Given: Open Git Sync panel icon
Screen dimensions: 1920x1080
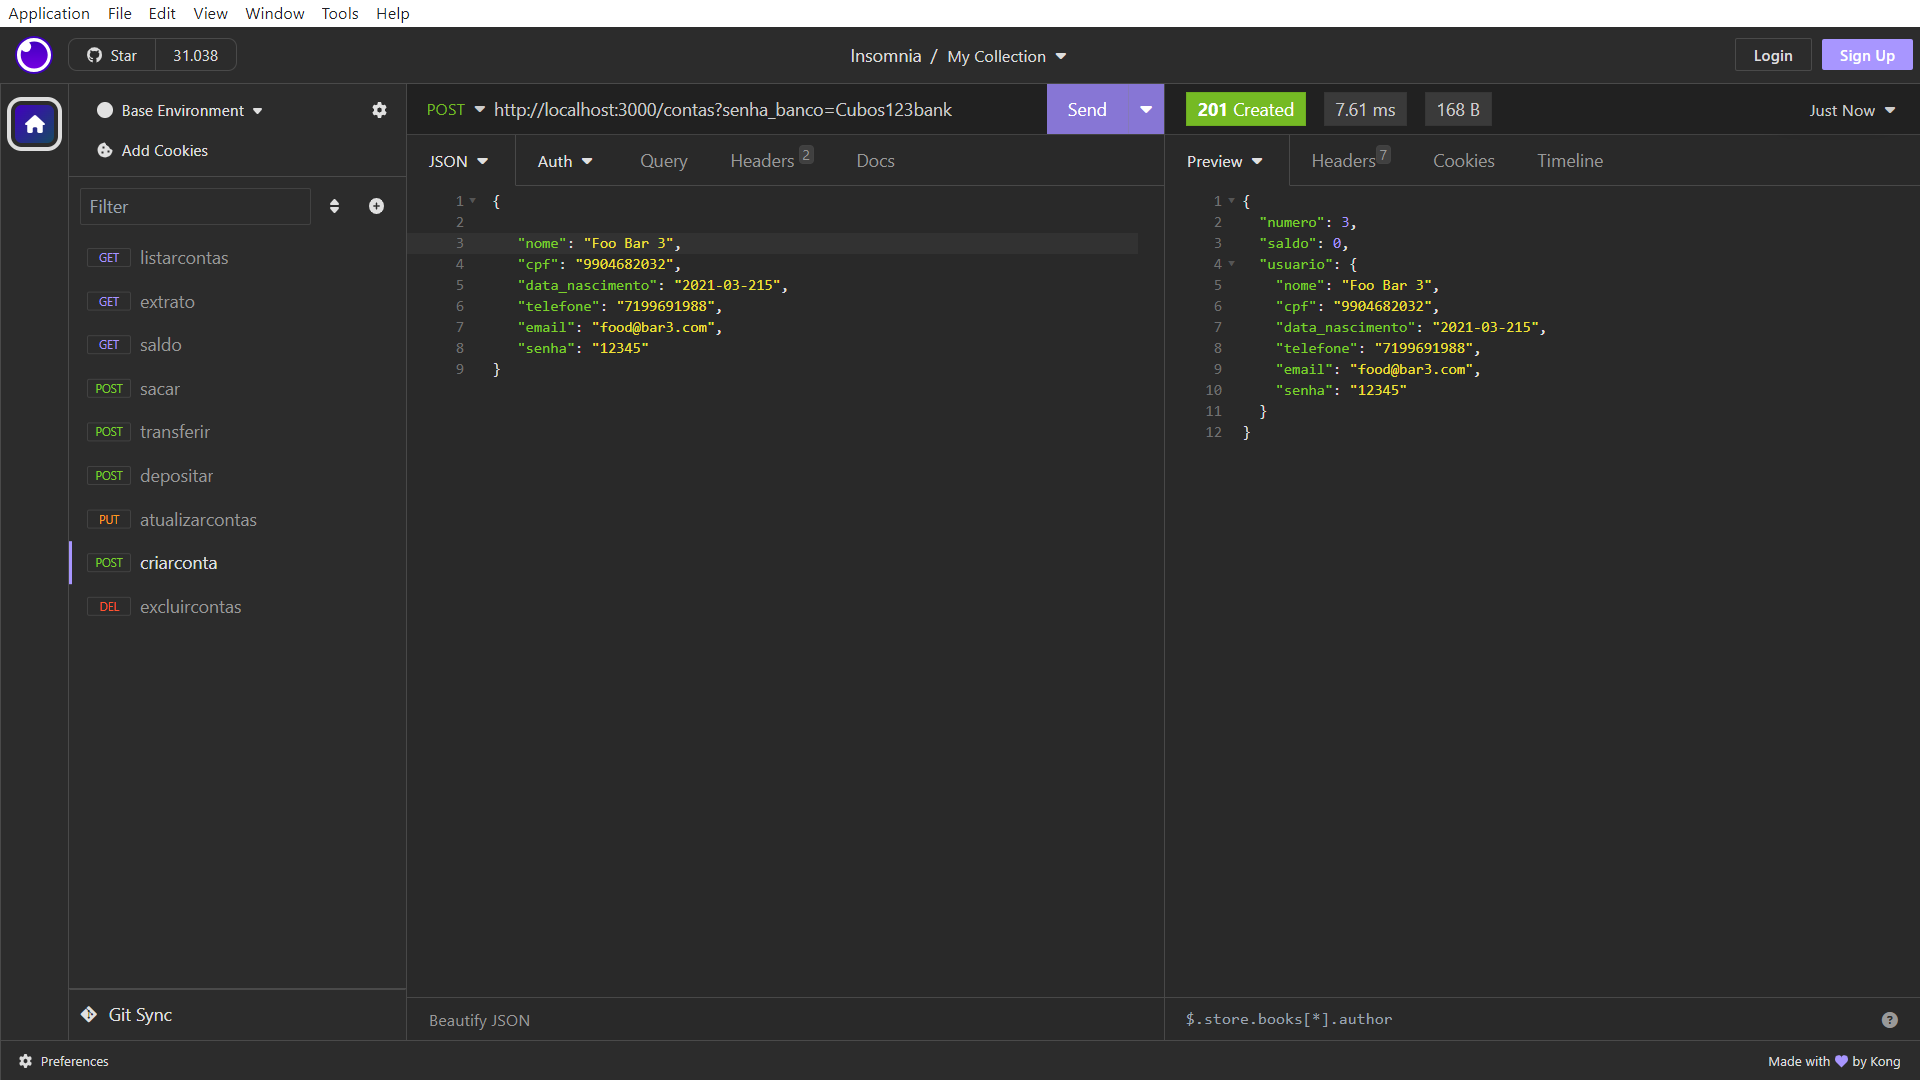Looking at the screenshot, I should coord(89,1014).
